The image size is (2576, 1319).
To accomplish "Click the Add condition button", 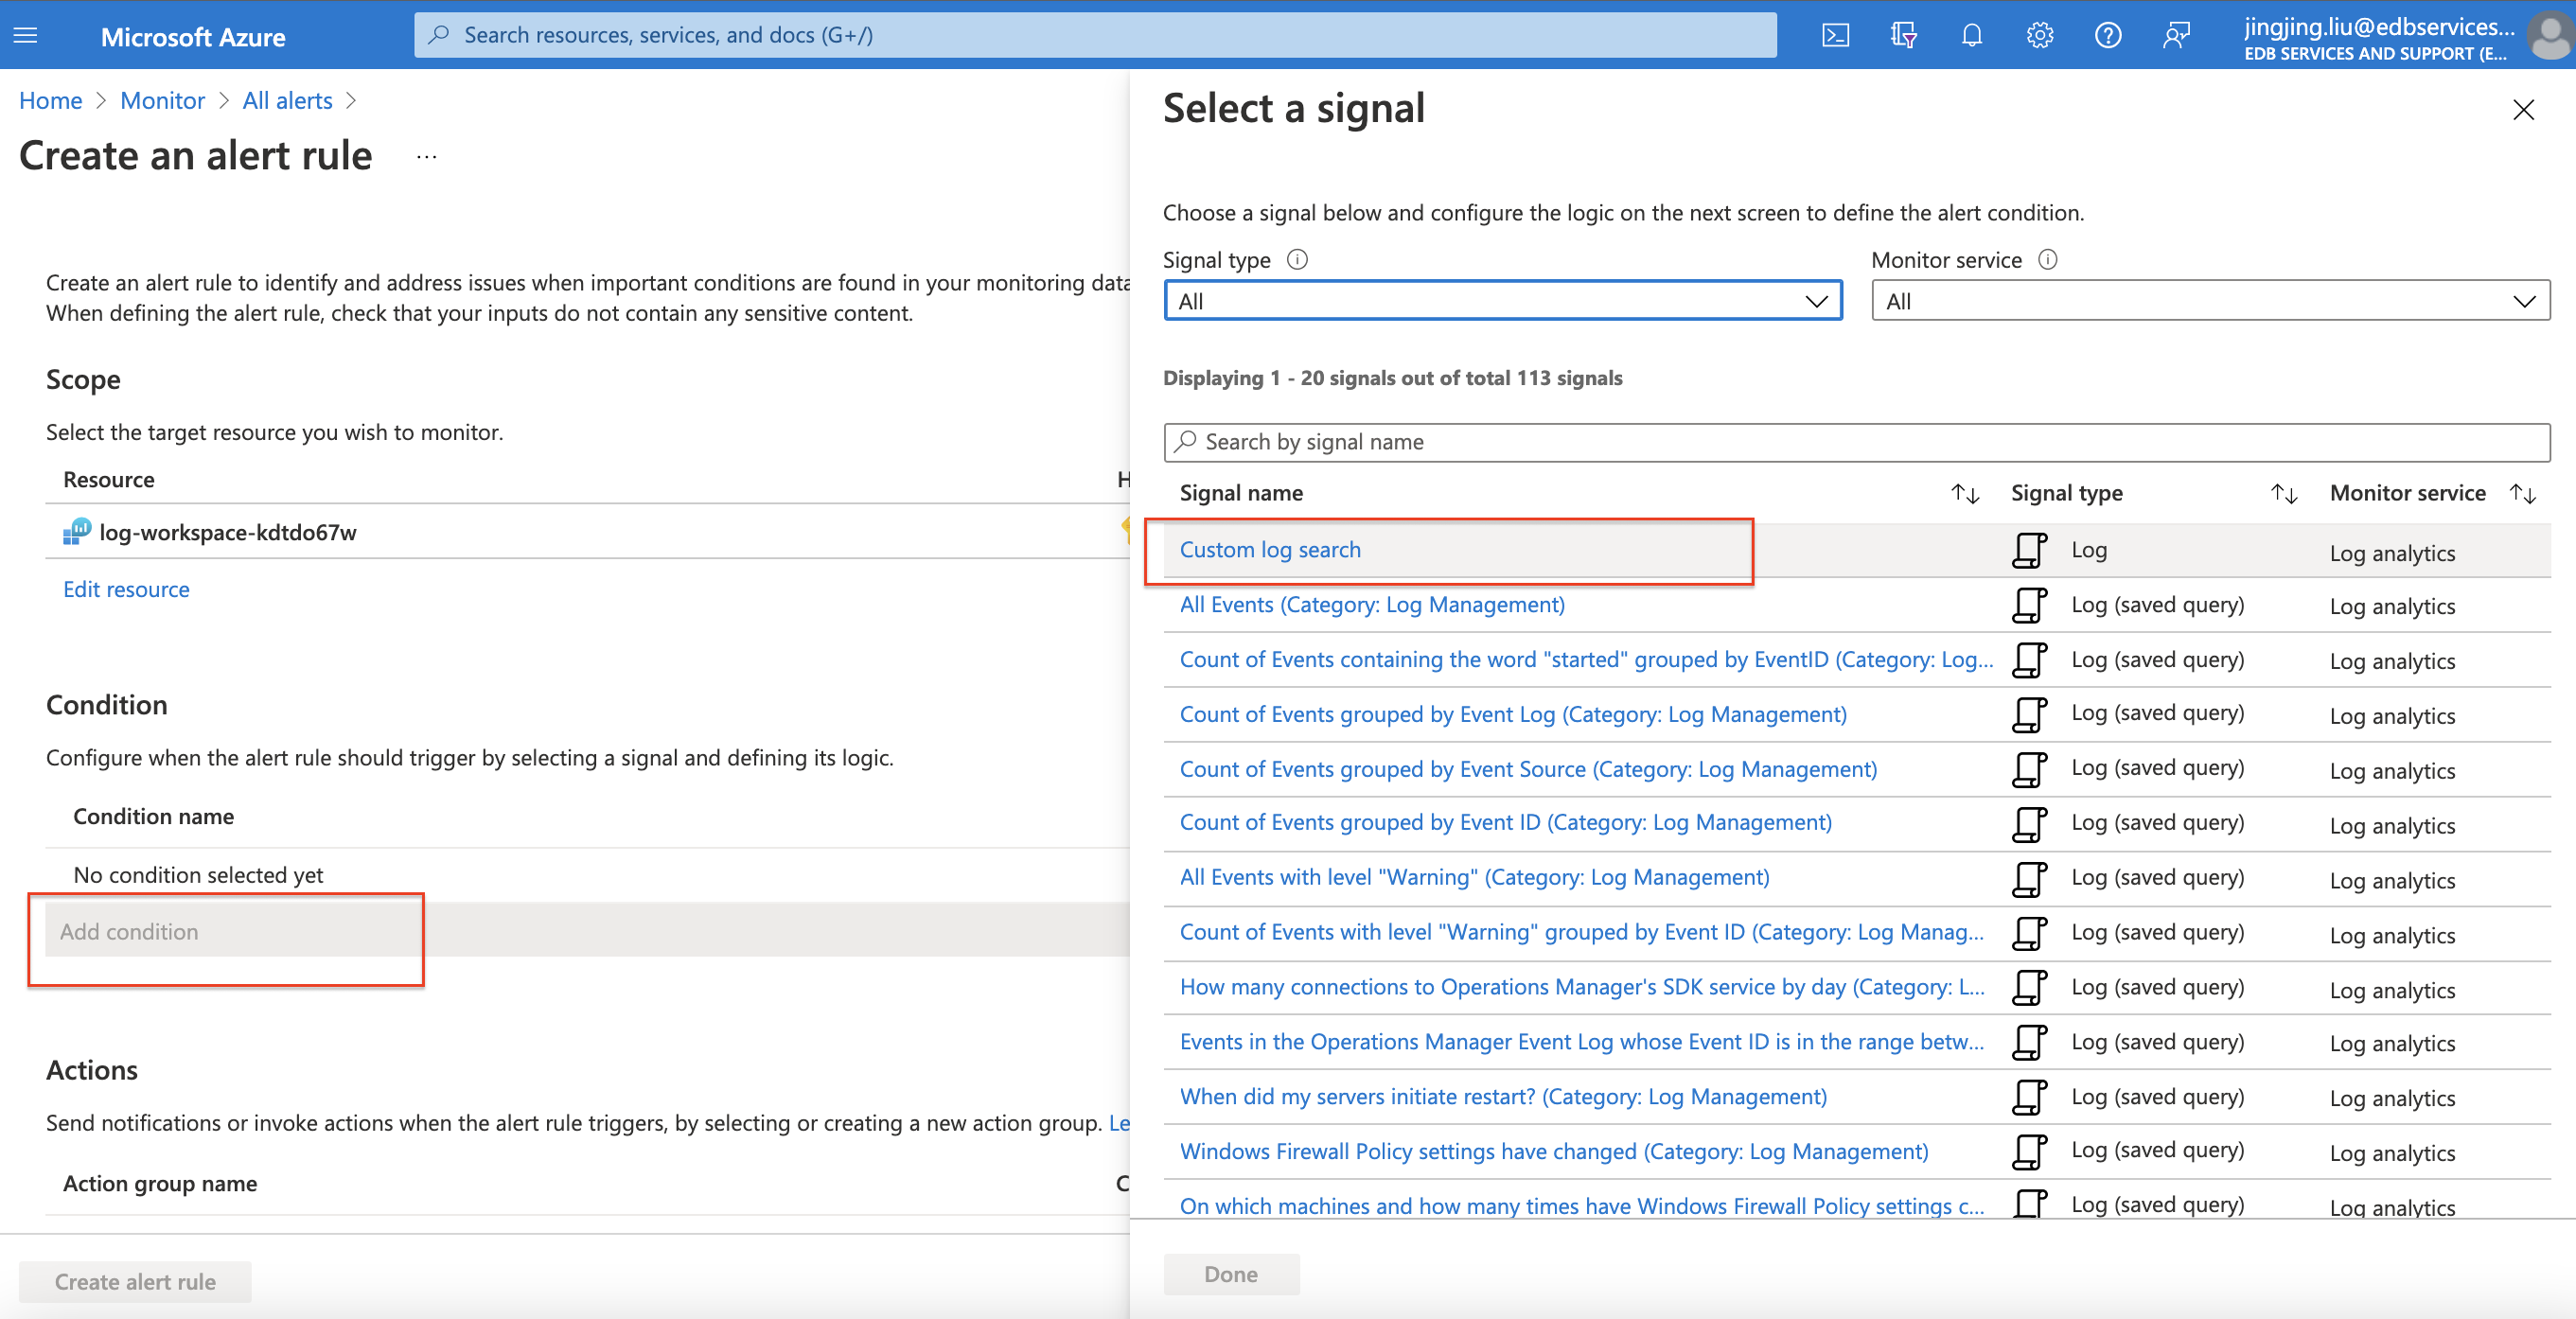I will (129, 931).
